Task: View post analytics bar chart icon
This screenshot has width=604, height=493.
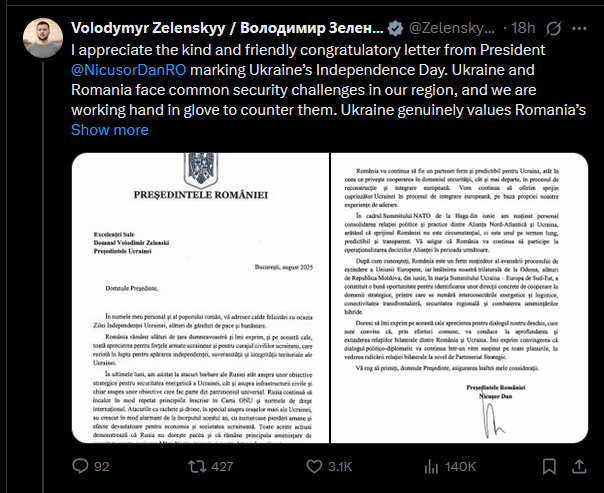Action: pyautogui.click(x=431, y=466)
